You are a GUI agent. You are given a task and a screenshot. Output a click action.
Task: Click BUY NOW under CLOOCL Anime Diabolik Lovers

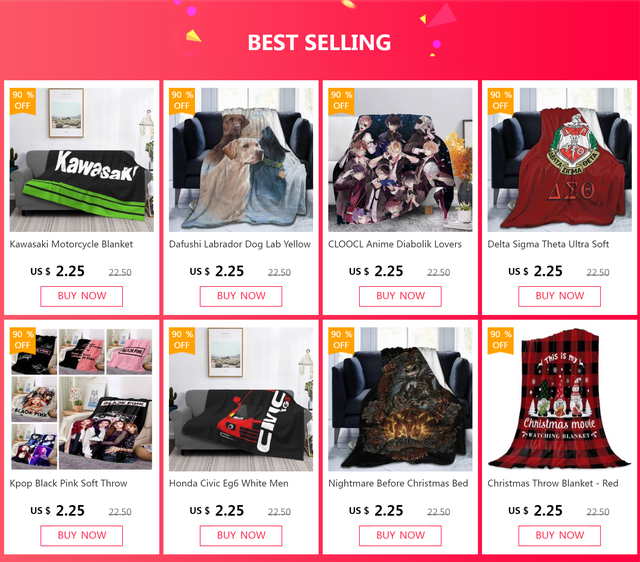(400, 296)
